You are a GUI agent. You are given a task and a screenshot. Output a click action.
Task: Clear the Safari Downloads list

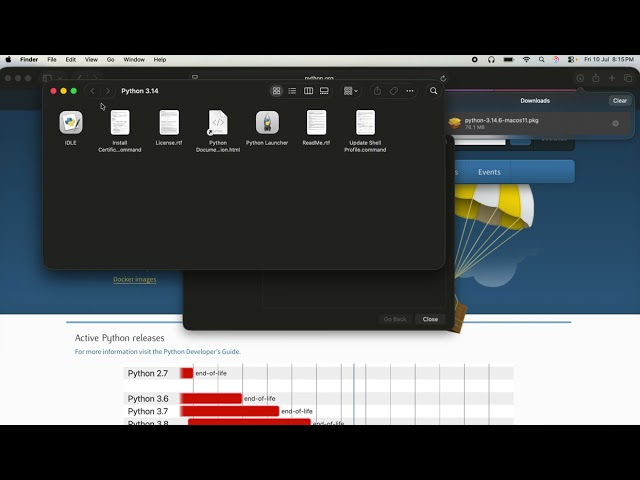click(620, 101)
